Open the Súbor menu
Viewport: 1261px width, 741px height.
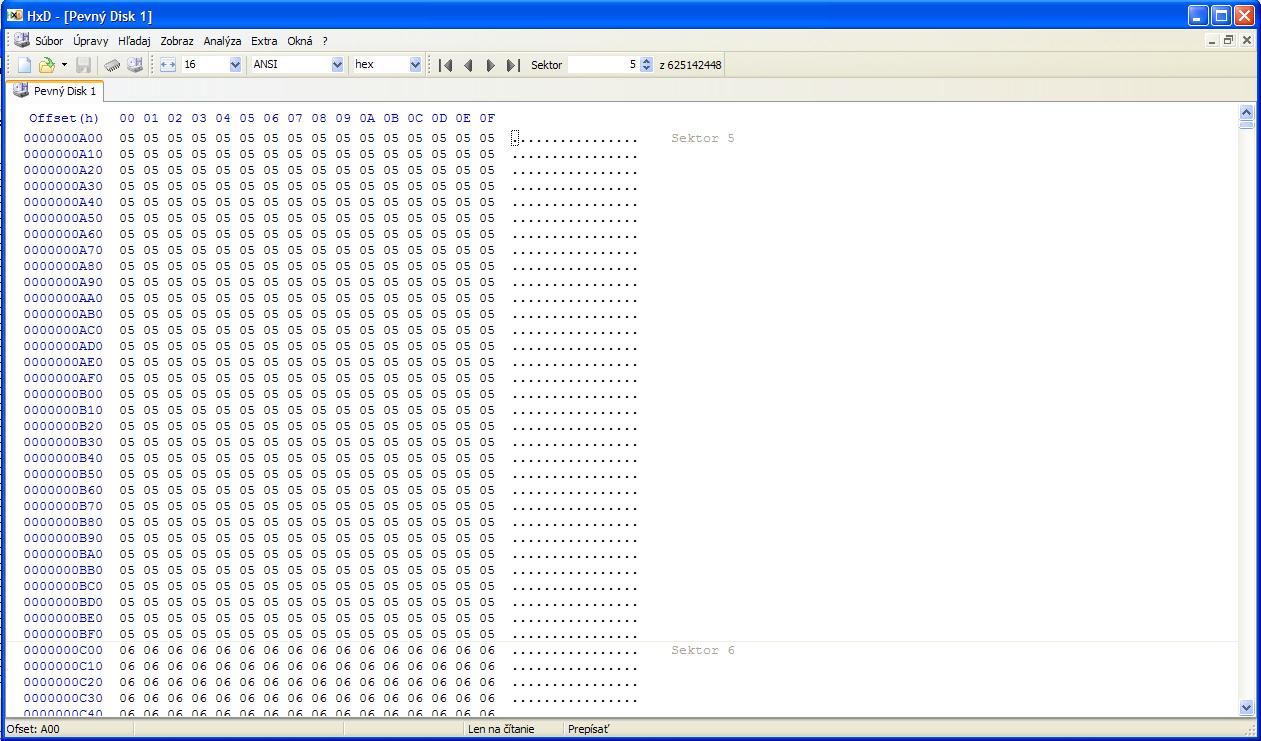coord(48,41)
